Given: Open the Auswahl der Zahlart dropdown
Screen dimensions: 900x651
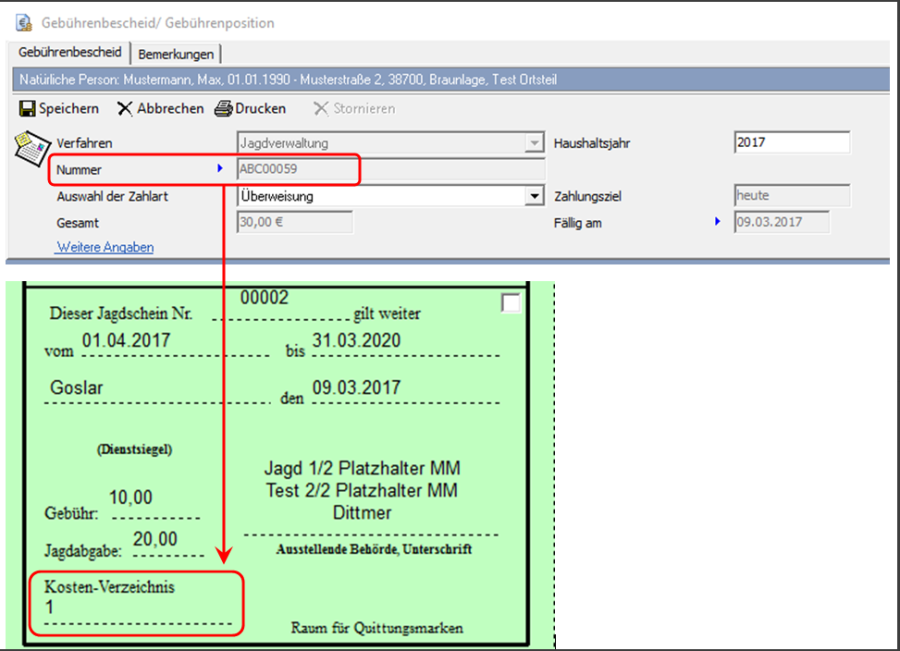Looking at the screenshot, I should [x=535, y=197].
